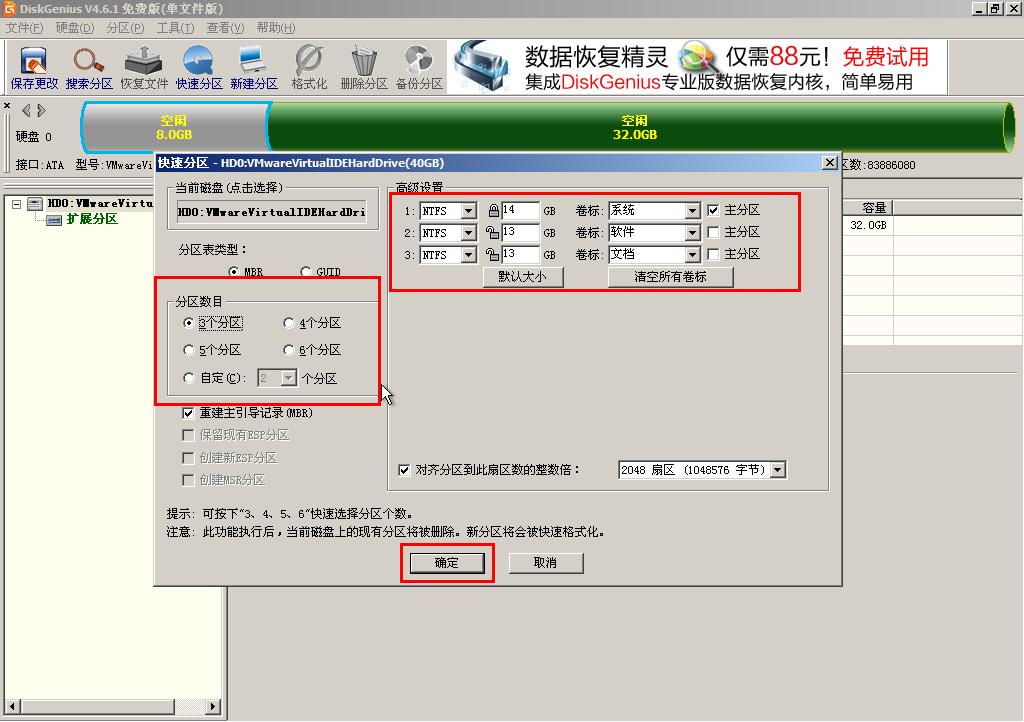Select the MBR partition table type
The image size is (1024, 722).
[233, 271]
